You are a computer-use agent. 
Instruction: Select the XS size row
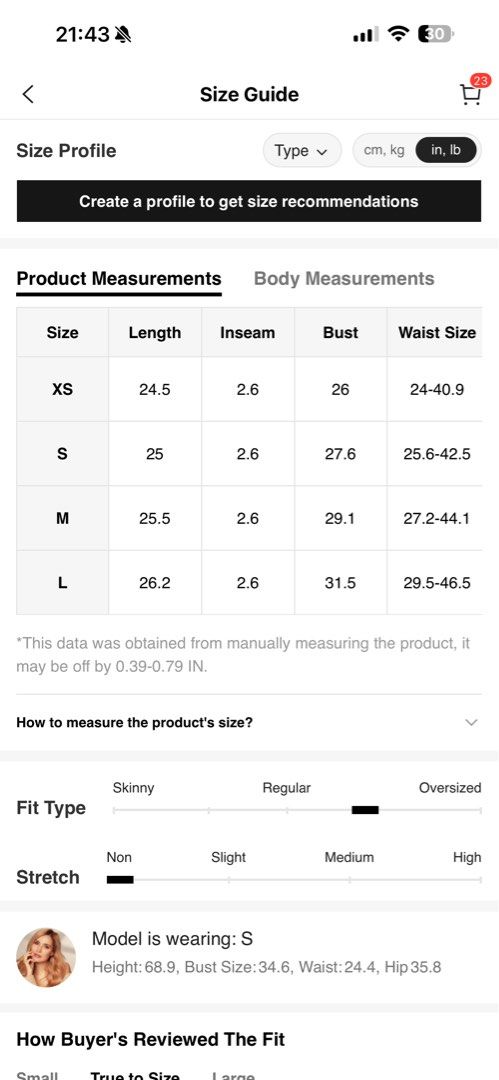249,389
